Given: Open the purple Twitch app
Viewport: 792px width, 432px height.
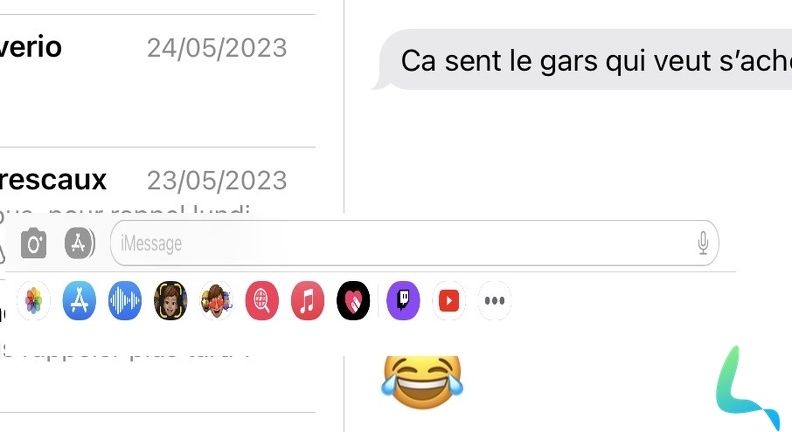Looking at the screenshot, I should pyautogui.click(x=403, y=301).
